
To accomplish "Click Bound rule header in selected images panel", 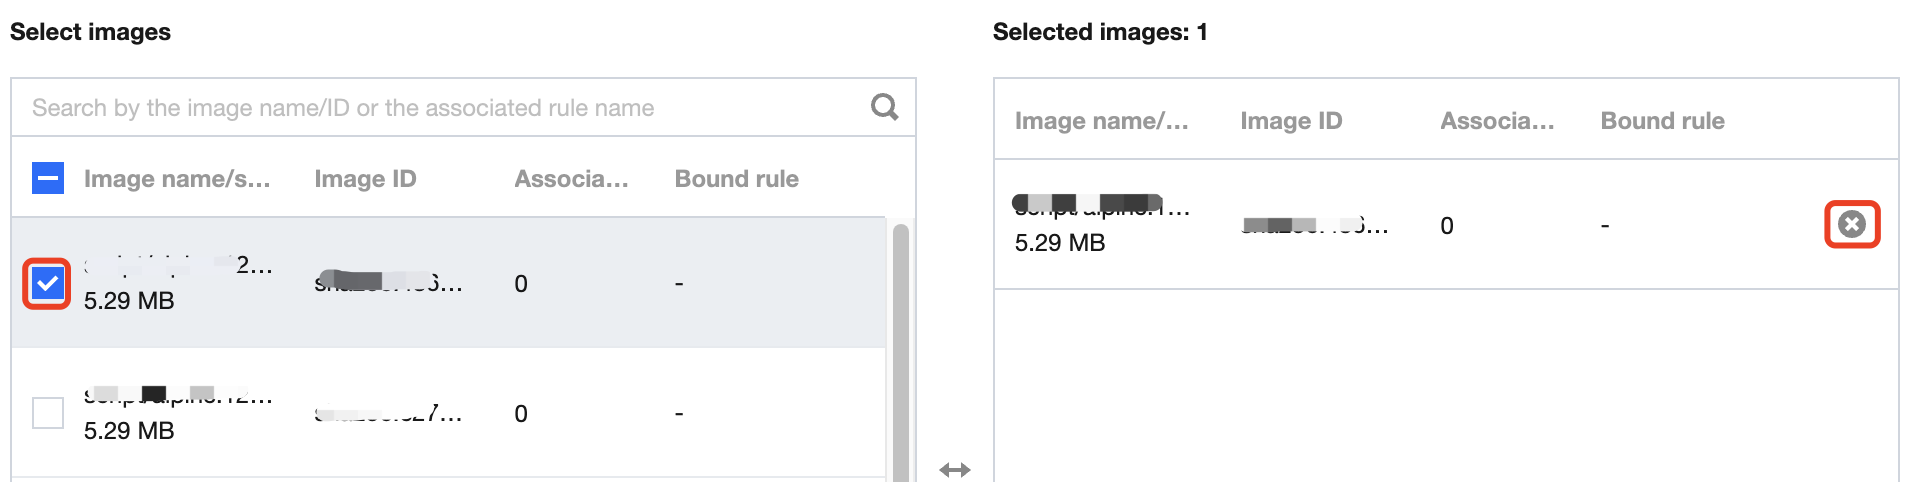I will (1662, 121).
